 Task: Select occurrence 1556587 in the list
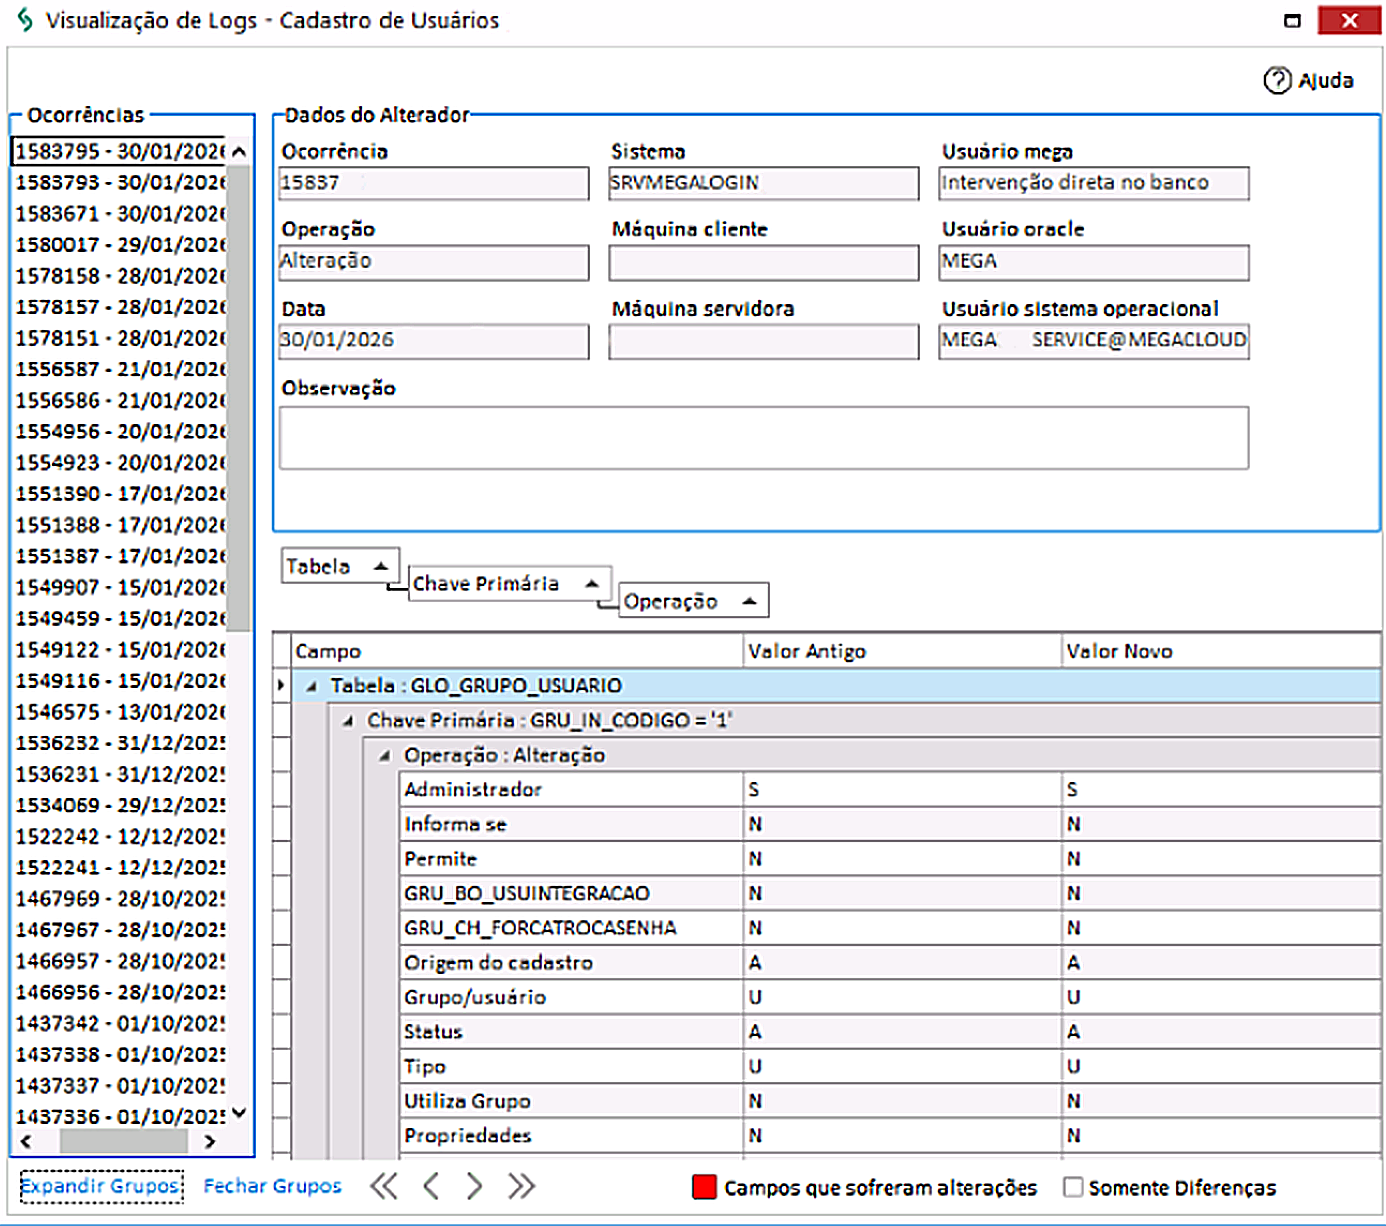[x=120, y=369]
